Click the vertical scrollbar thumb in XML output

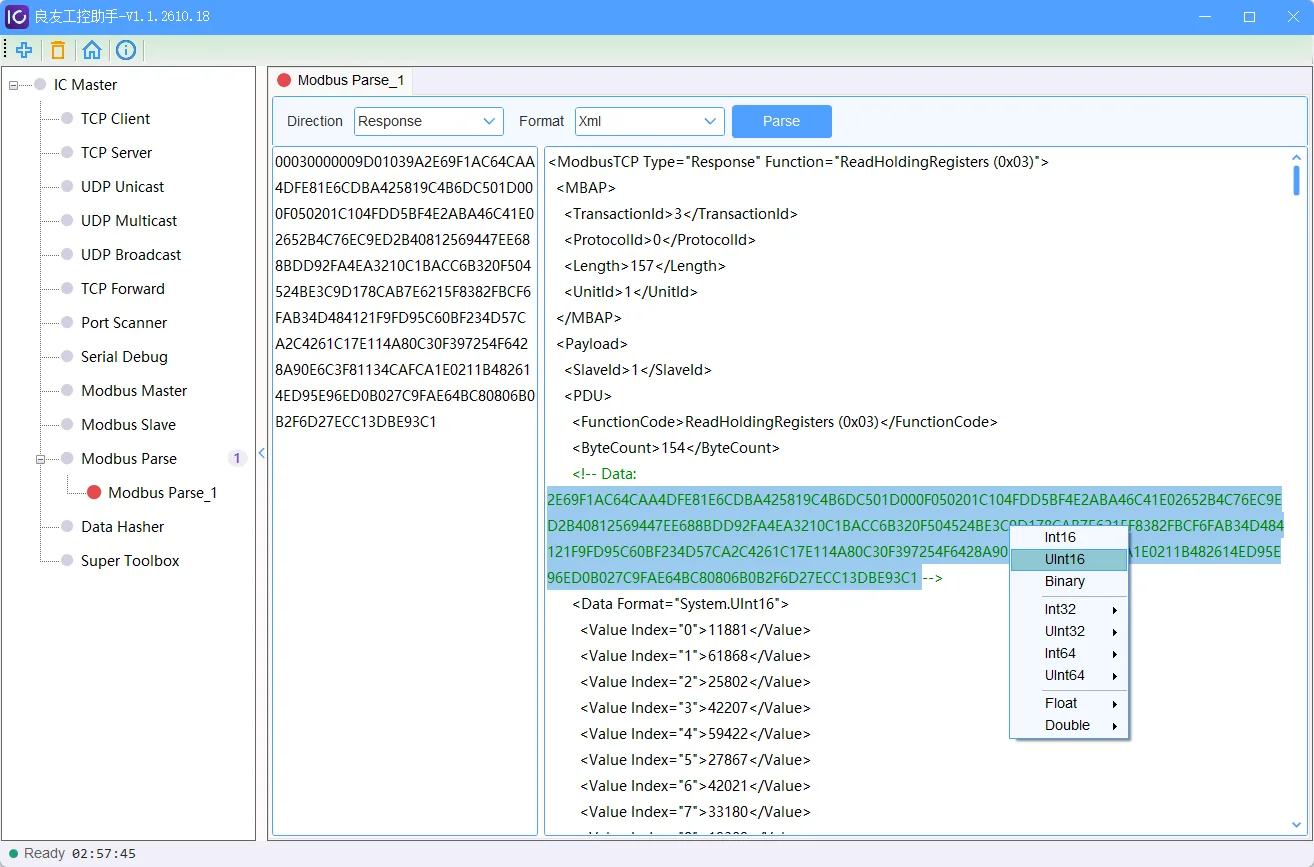[1296, 180]
